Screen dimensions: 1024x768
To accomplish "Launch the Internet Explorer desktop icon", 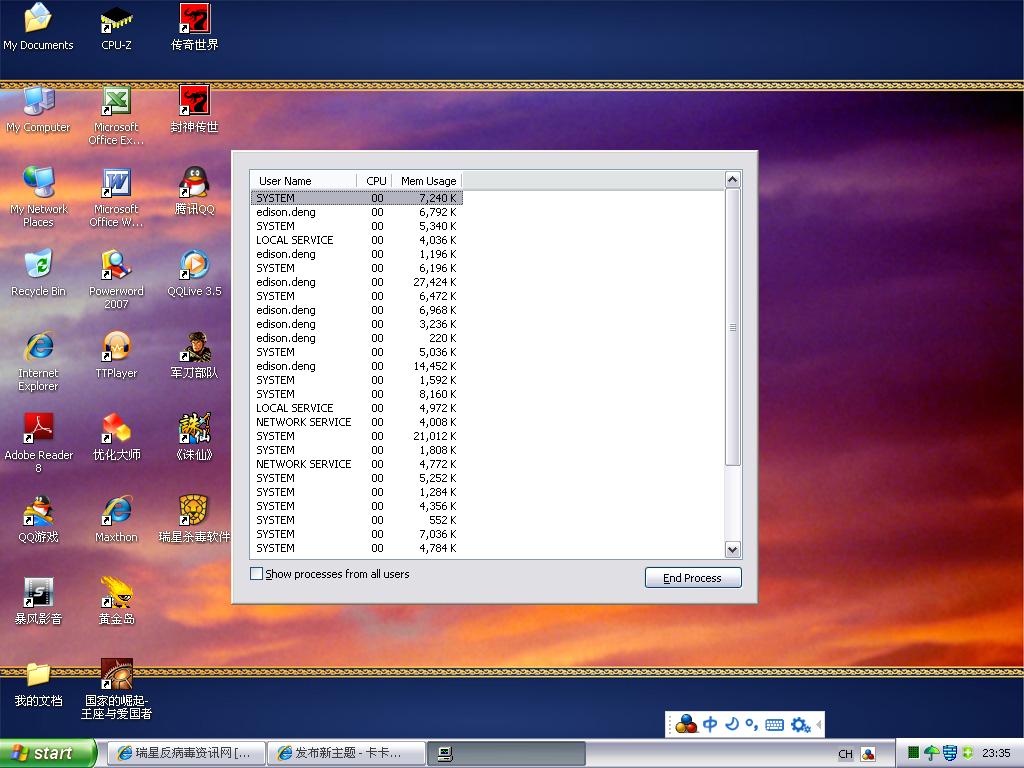I will pyautogui.click(x=38, y=349).
